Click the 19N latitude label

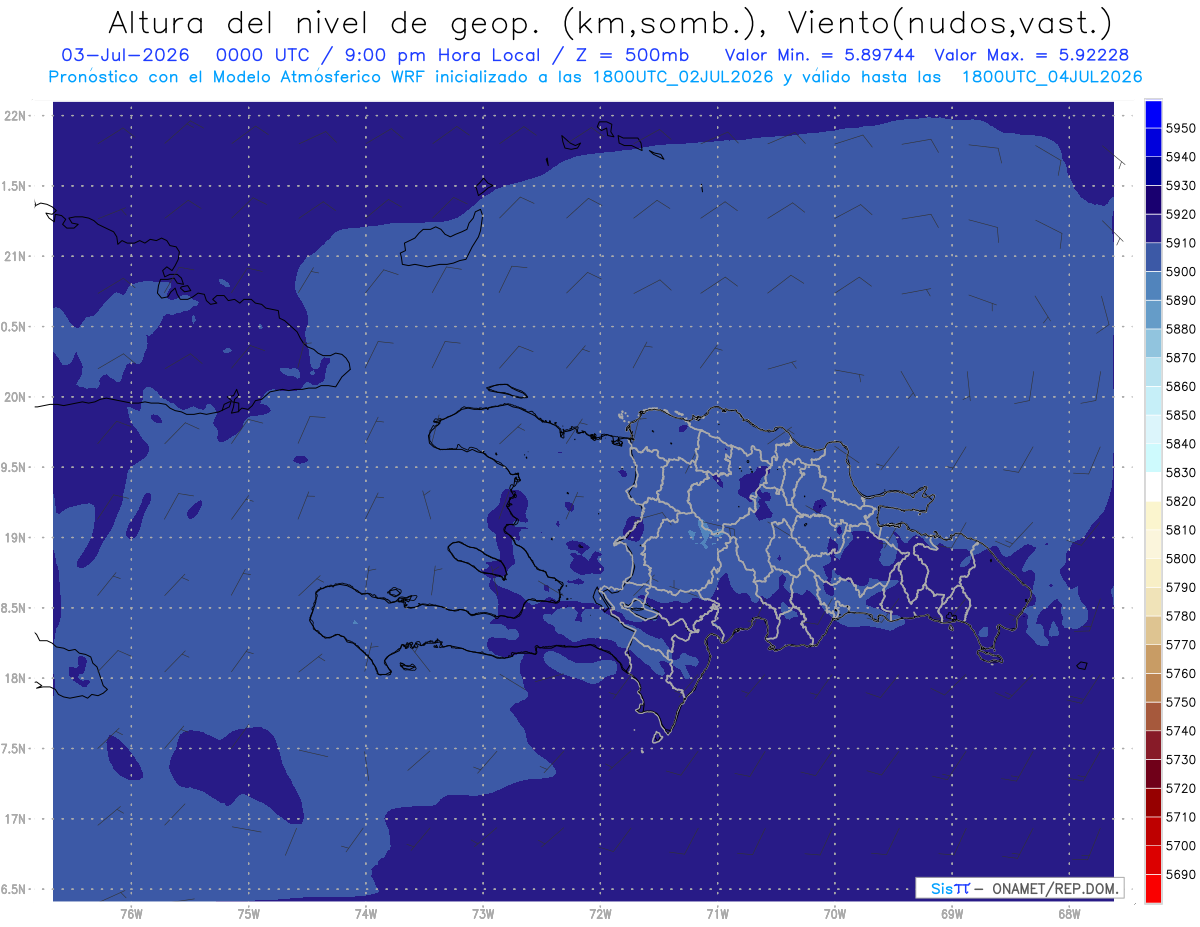point(17,538)
